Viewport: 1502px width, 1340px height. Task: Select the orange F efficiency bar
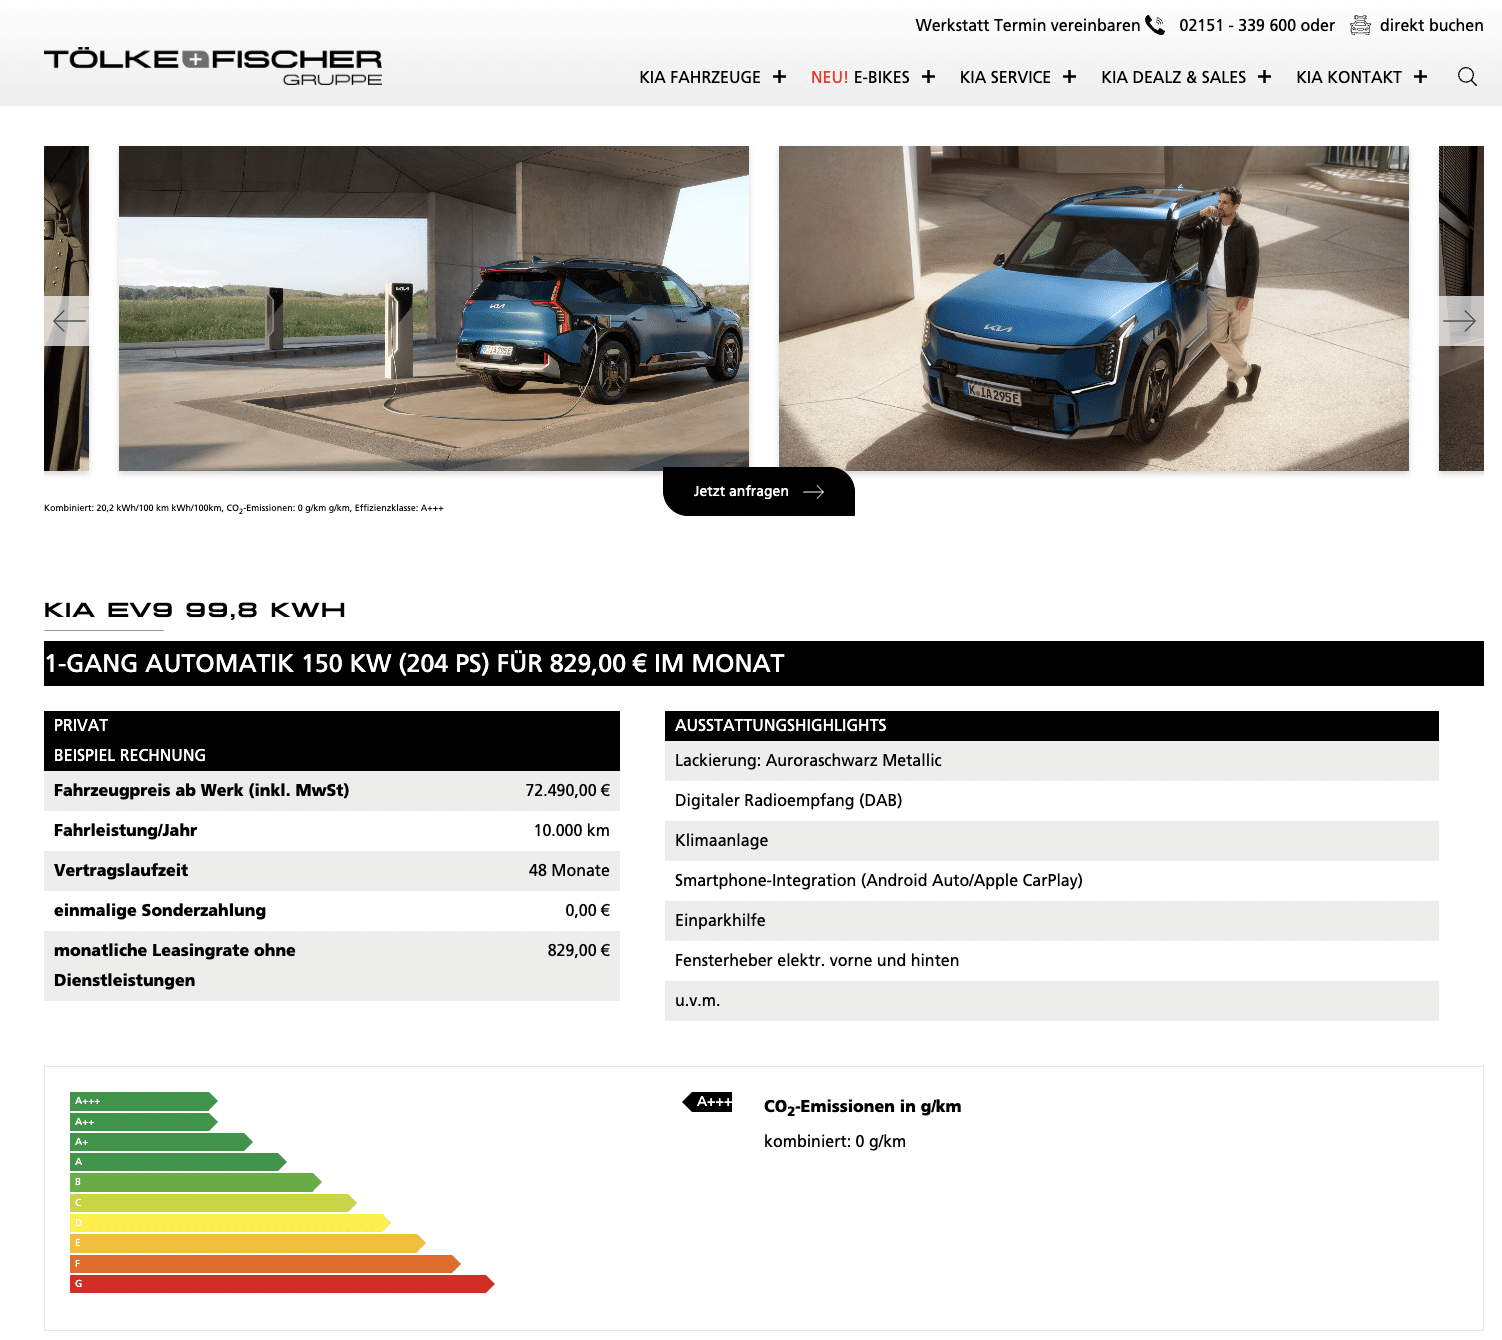(265, 1264)
